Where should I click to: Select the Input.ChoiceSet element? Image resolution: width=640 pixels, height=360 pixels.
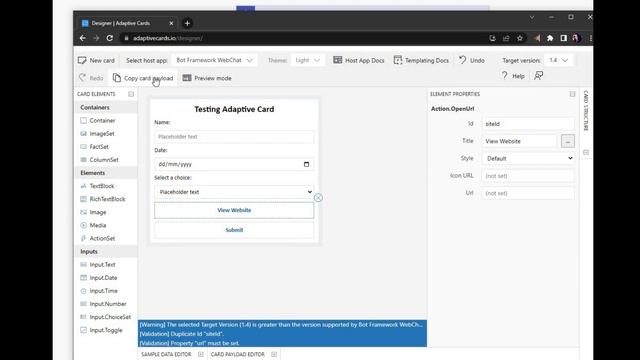click(x=106, y=317)
